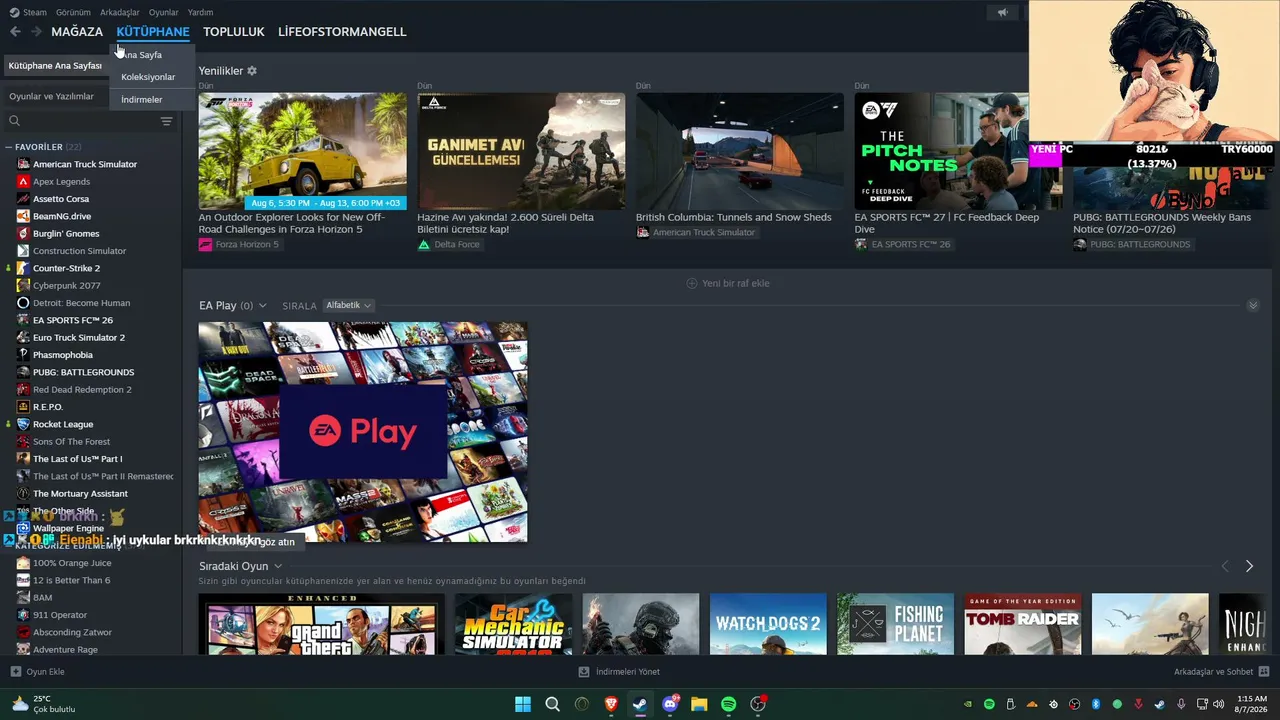Select the Fishing Planet game cover
1280x720 pixels.
(x=895, y=624)
